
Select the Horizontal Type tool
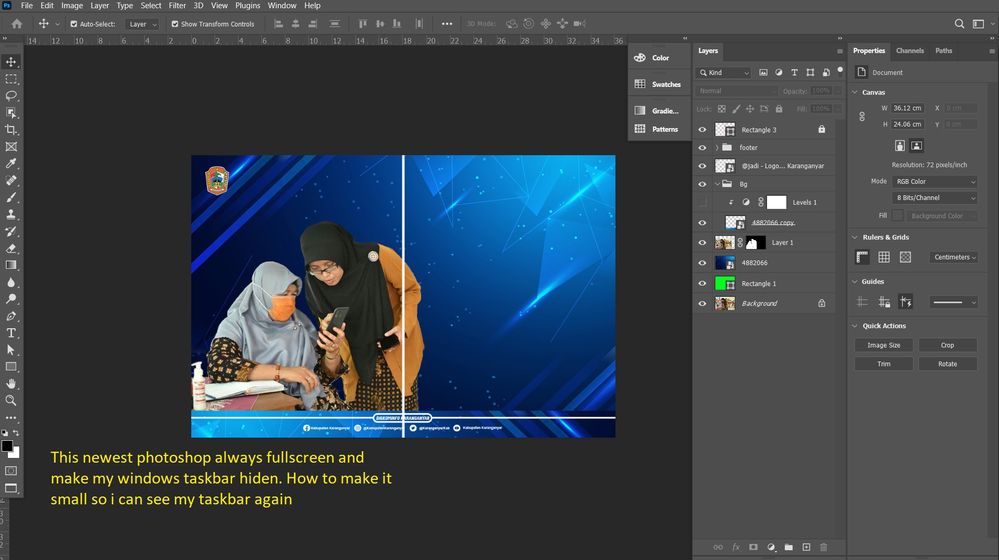coord(11,333)
